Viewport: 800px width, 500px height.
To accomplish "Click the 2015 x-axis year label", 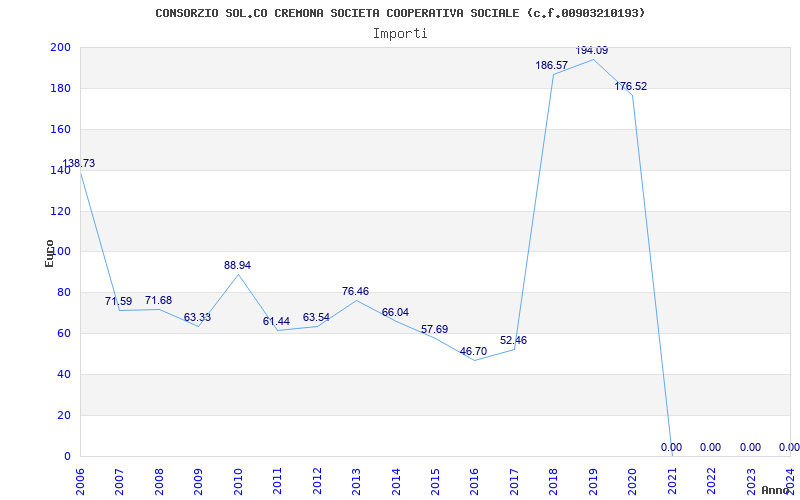I will (435, 481).
